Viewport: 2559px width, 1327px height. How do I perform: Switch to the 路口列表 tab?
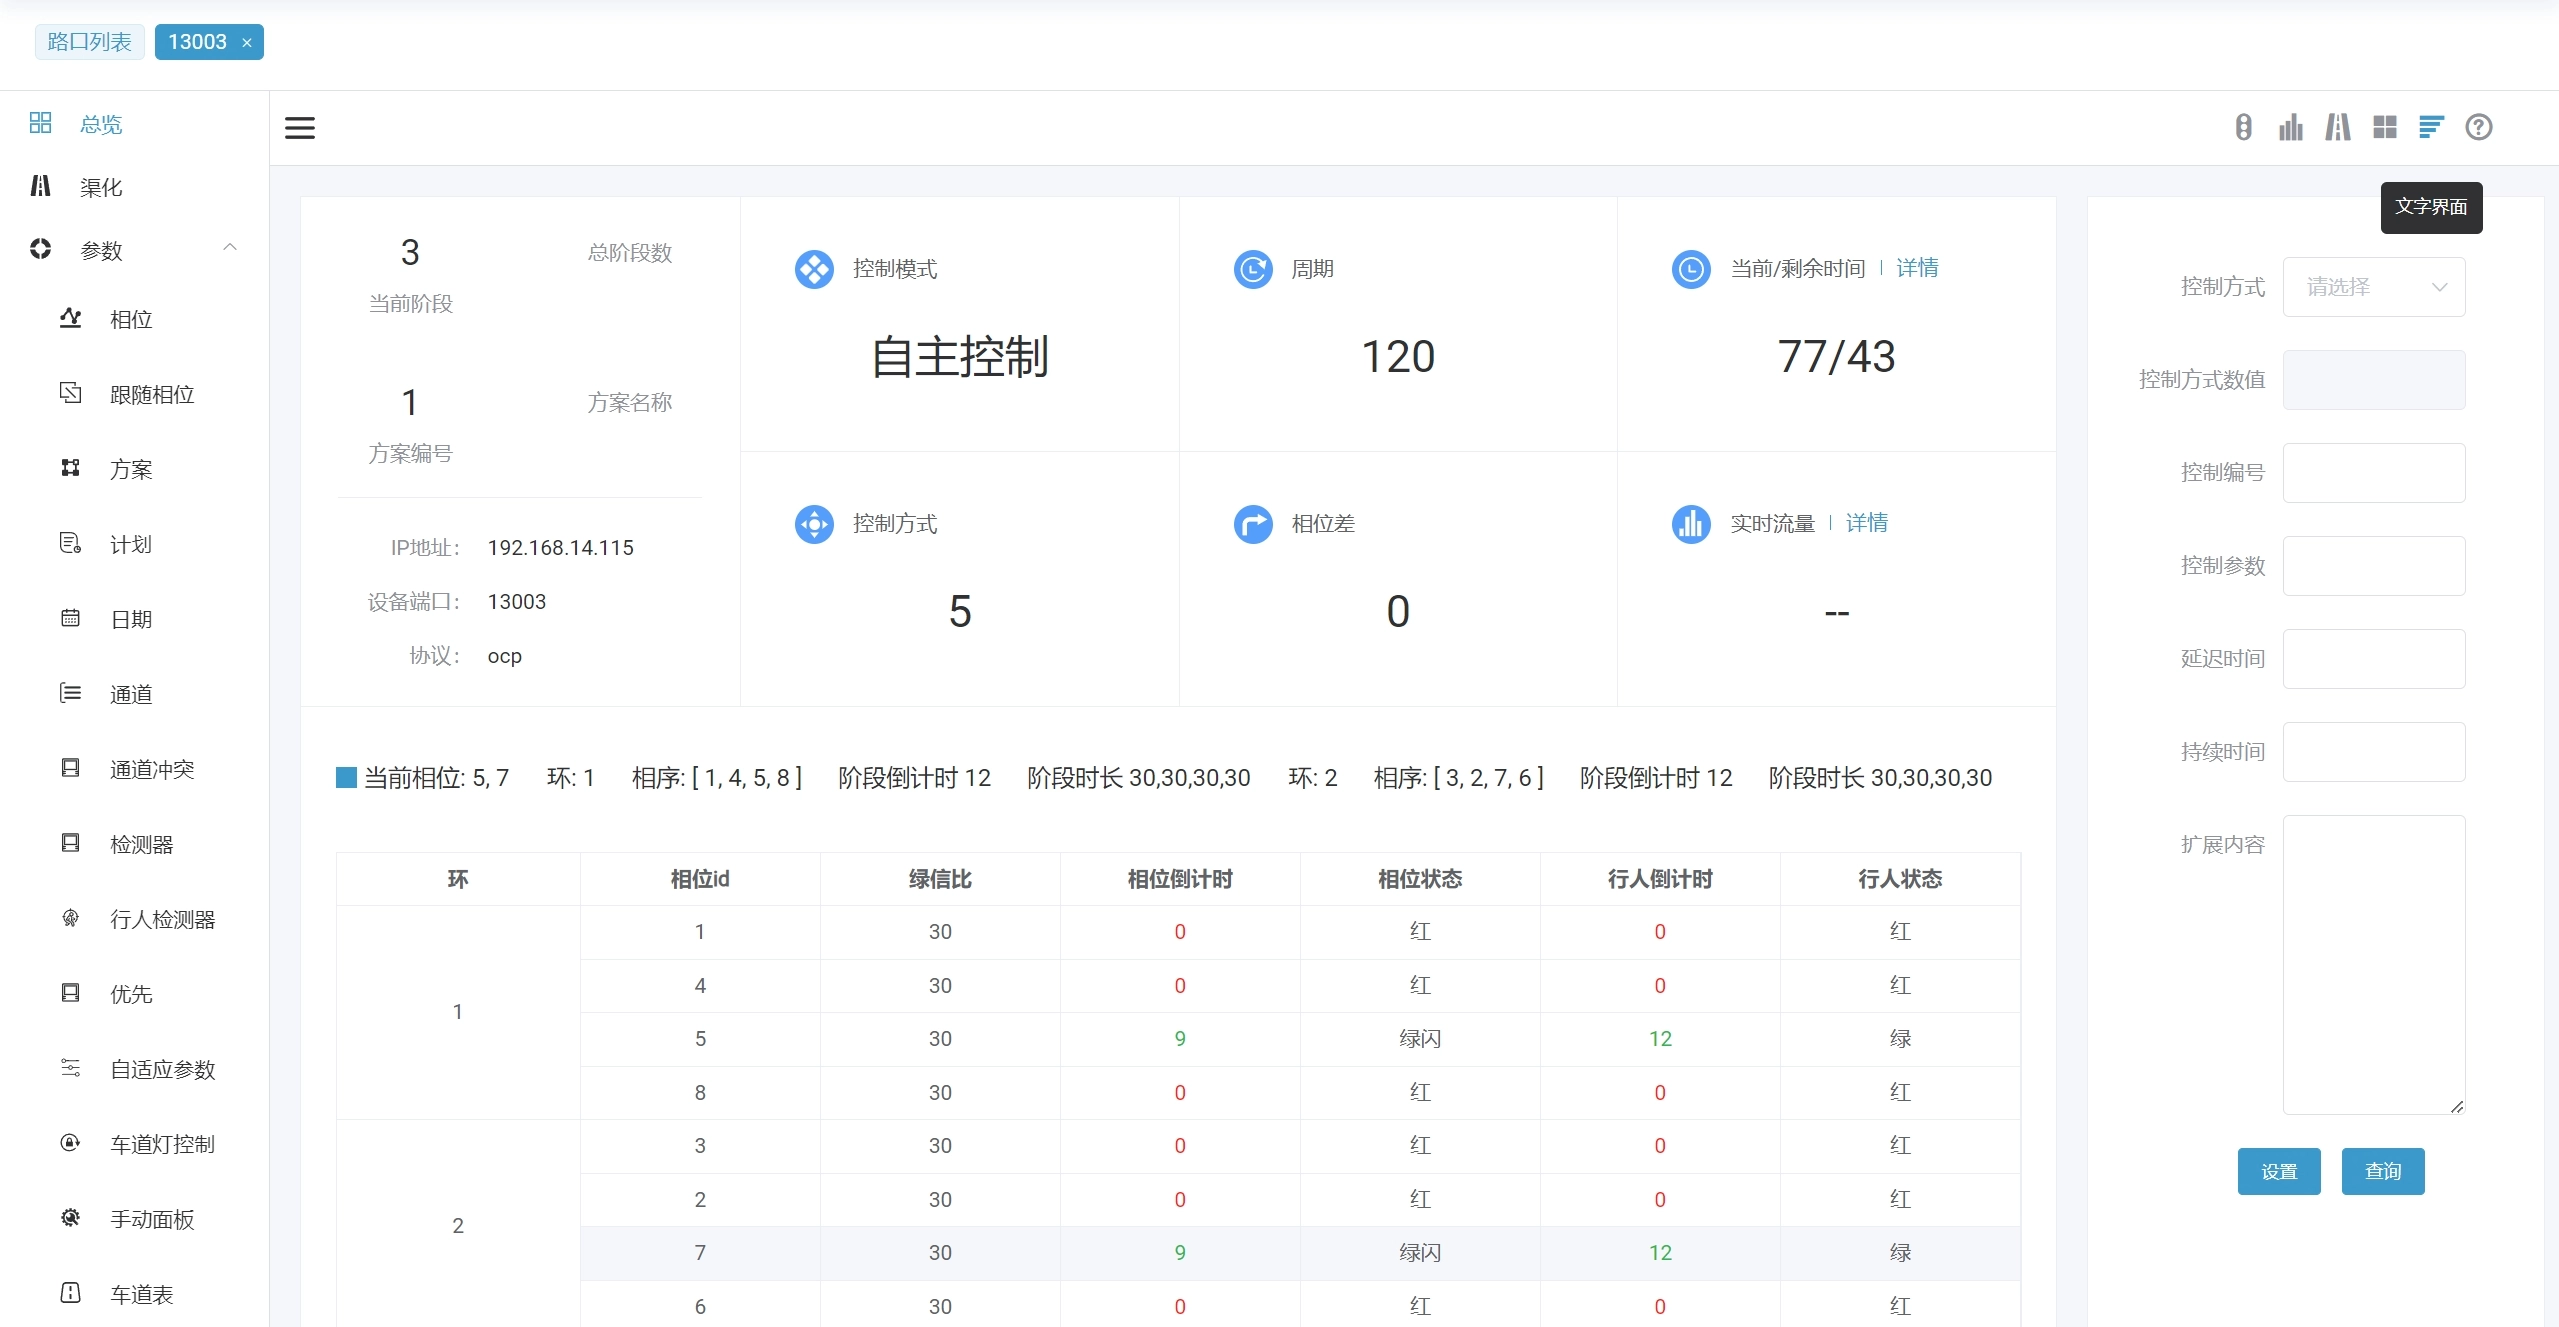point(89,42)
